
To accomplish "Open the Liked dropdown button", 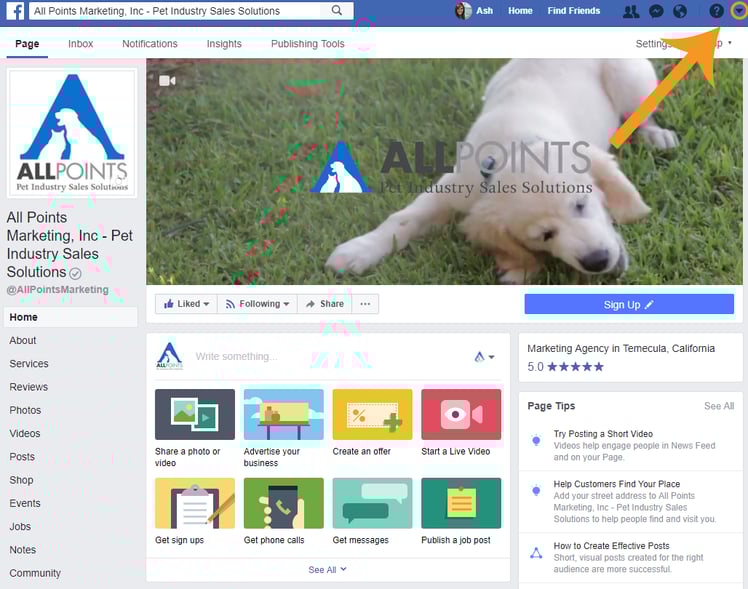I will point(187,304).
